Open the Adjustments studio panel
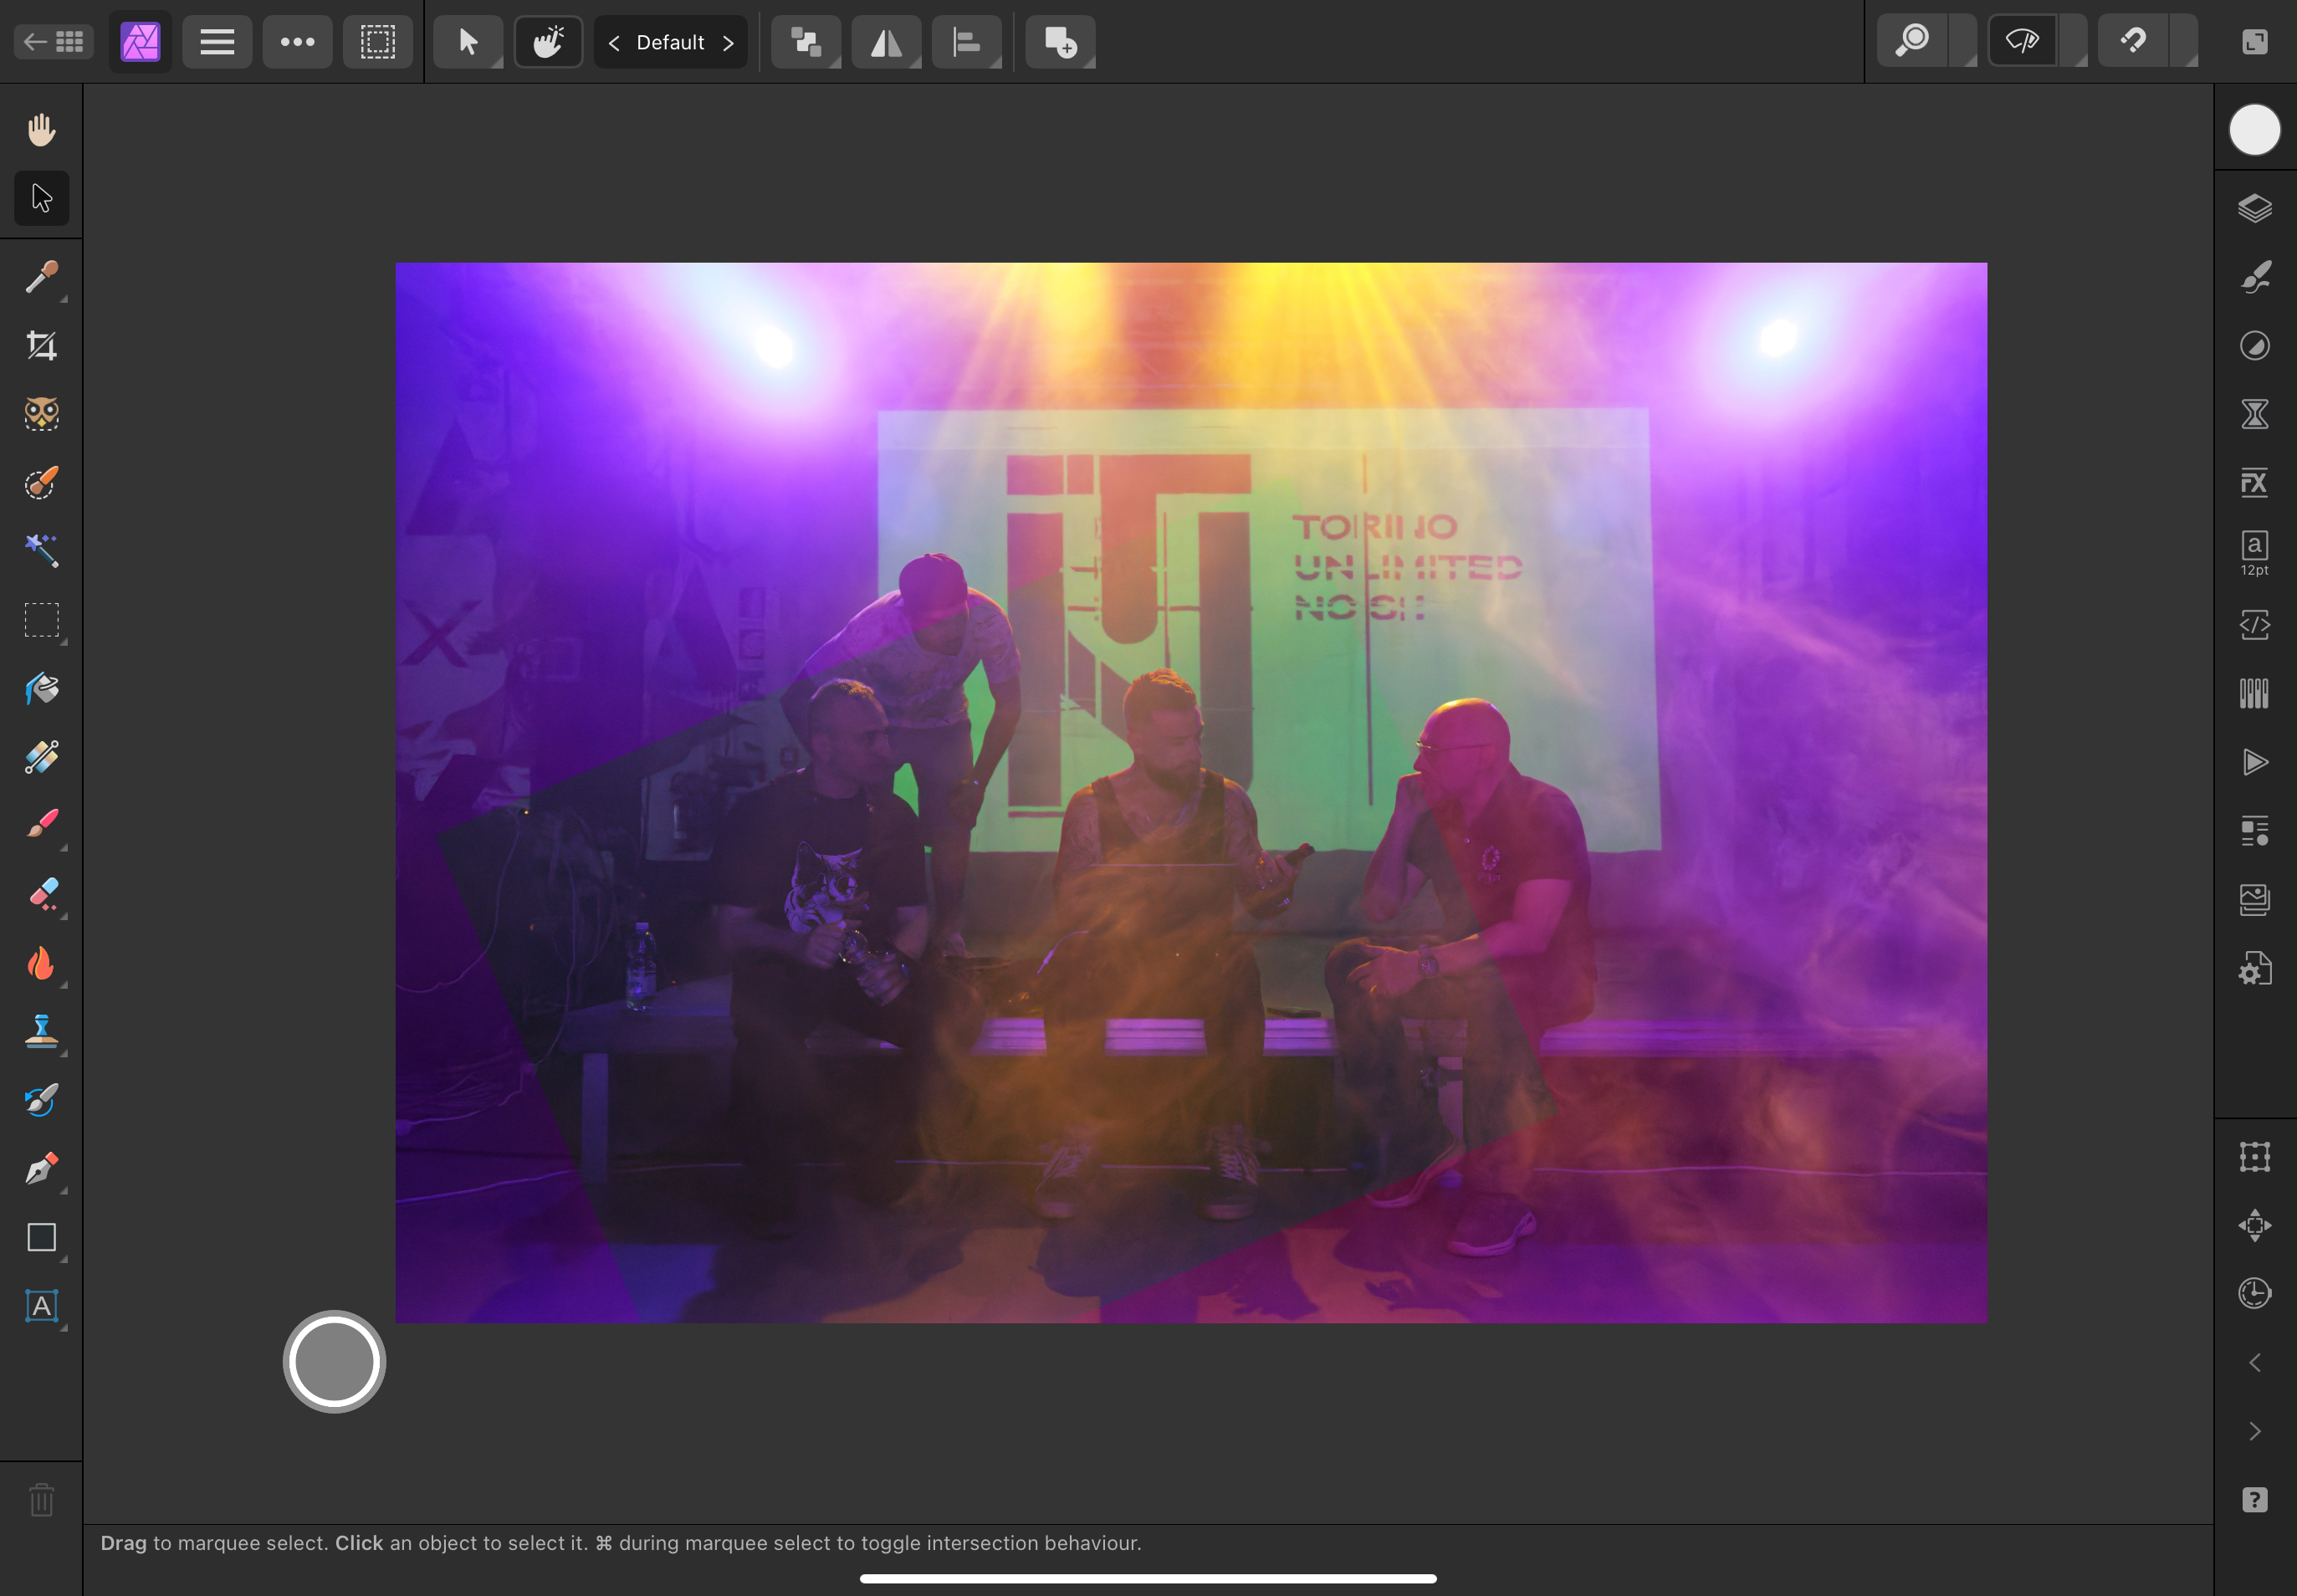This screenshot has width=2297, height=1596. click(2255, 346)
